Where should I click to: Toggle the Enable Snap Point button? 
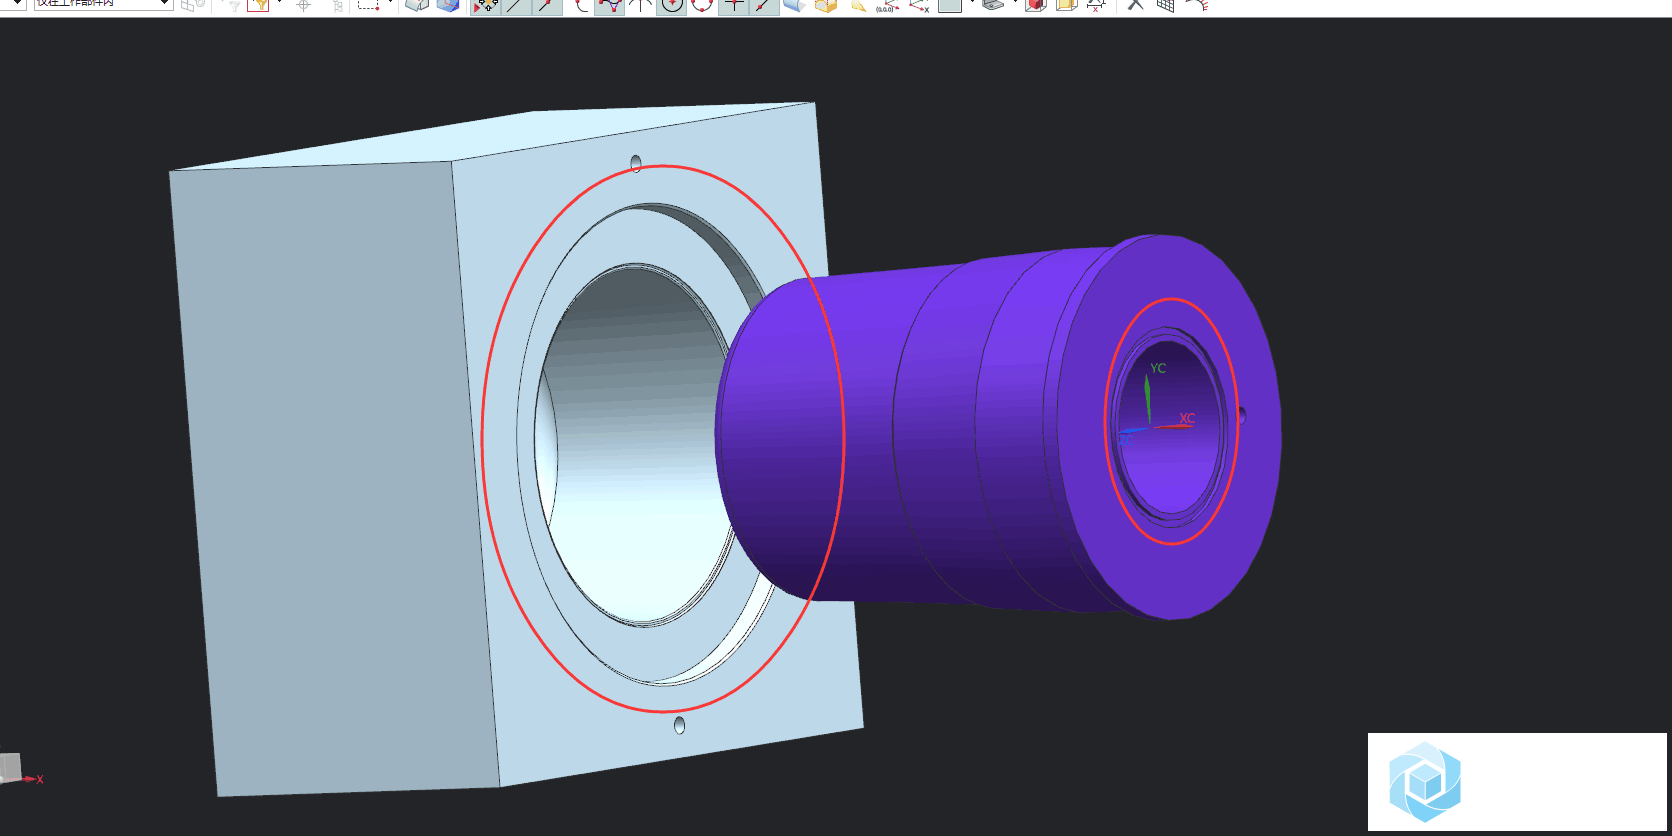click(x=485, y=6)
